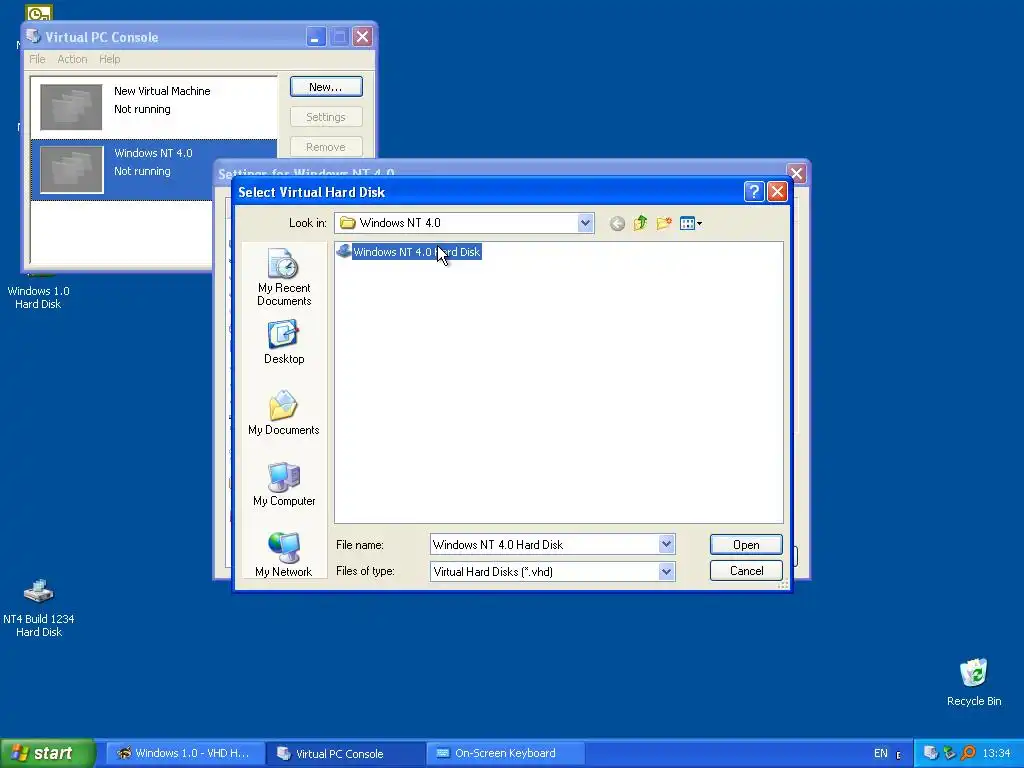Click the EN language bar indicator

pyautogui.click(x=880, y=753)
